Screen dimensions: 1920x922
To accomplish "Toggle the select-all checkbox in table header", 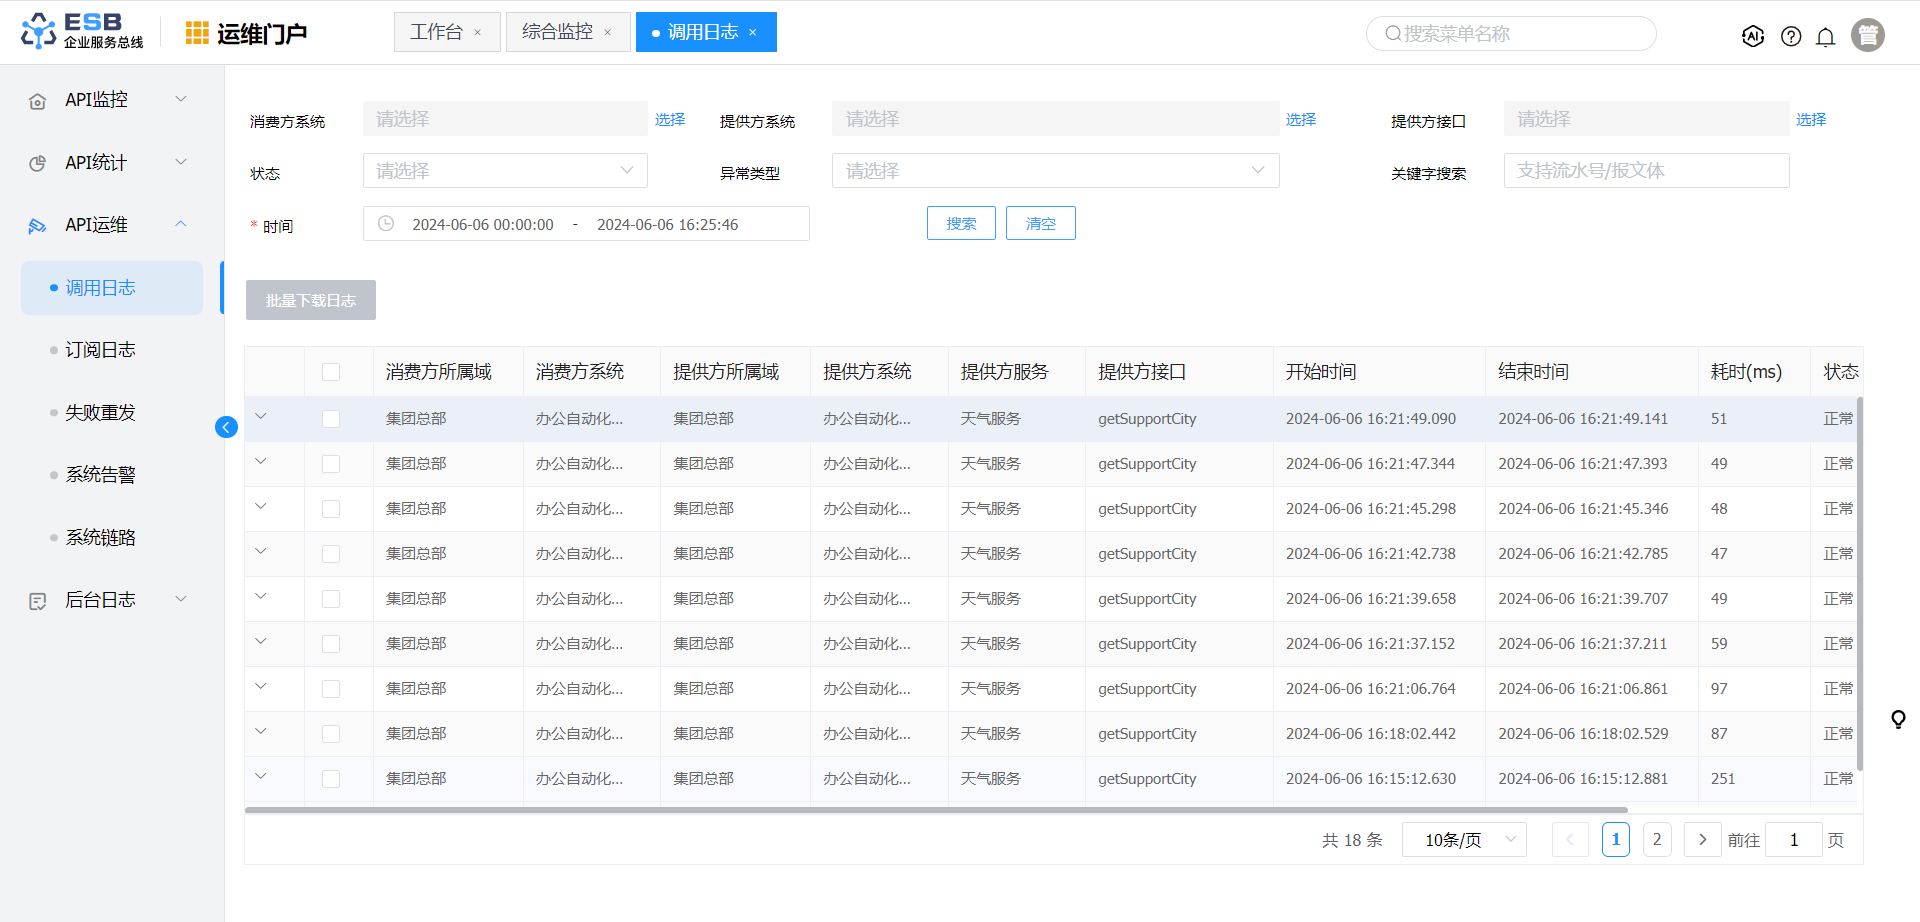I will pyautogui.click(x=331, y=372).
